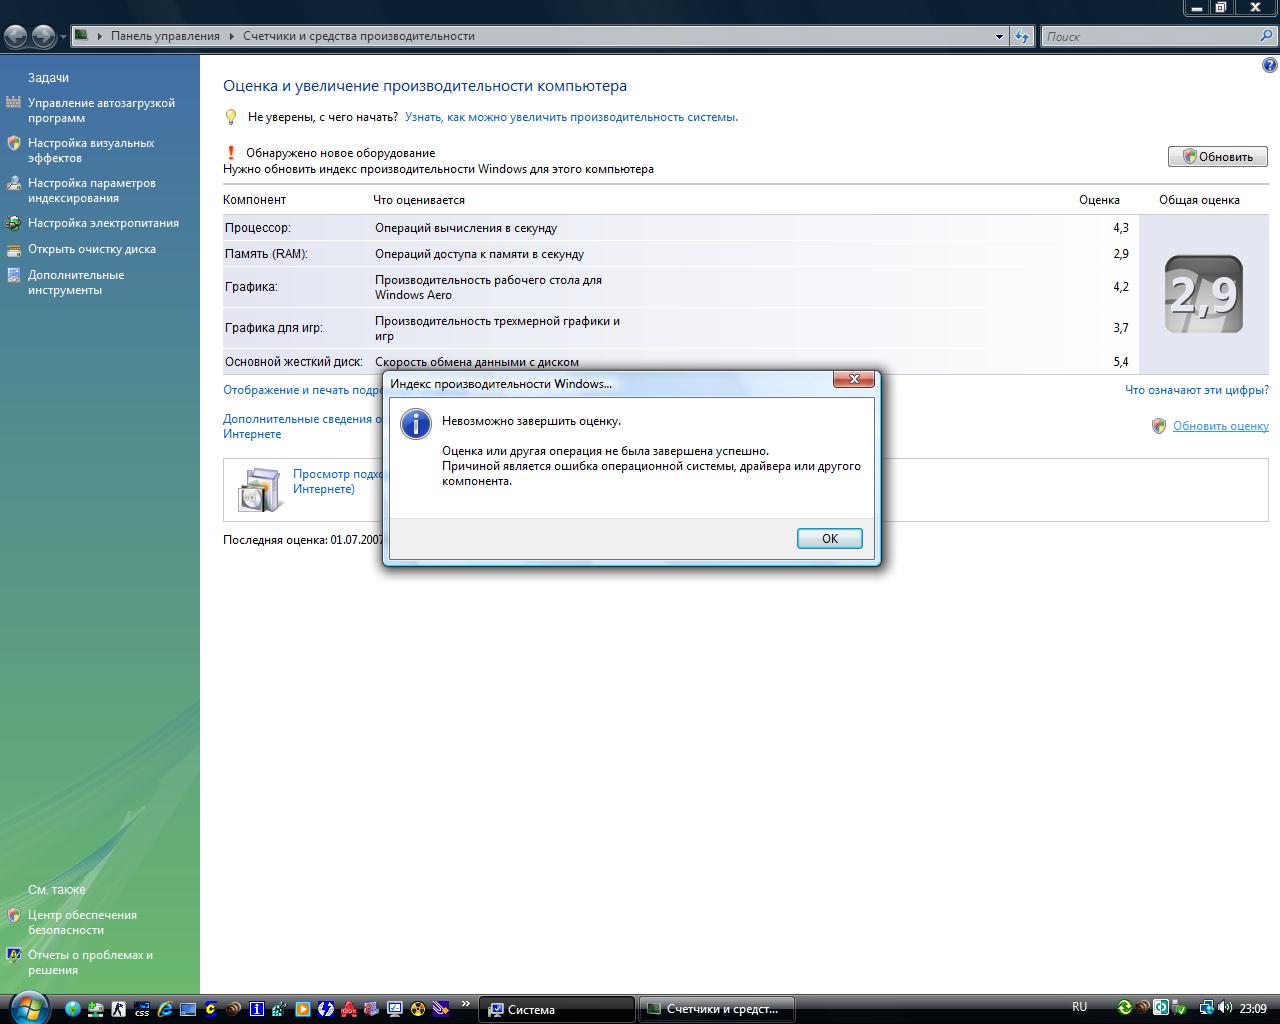Click OK in the error dialog
1280x1024 pixels.
(829, 538)
